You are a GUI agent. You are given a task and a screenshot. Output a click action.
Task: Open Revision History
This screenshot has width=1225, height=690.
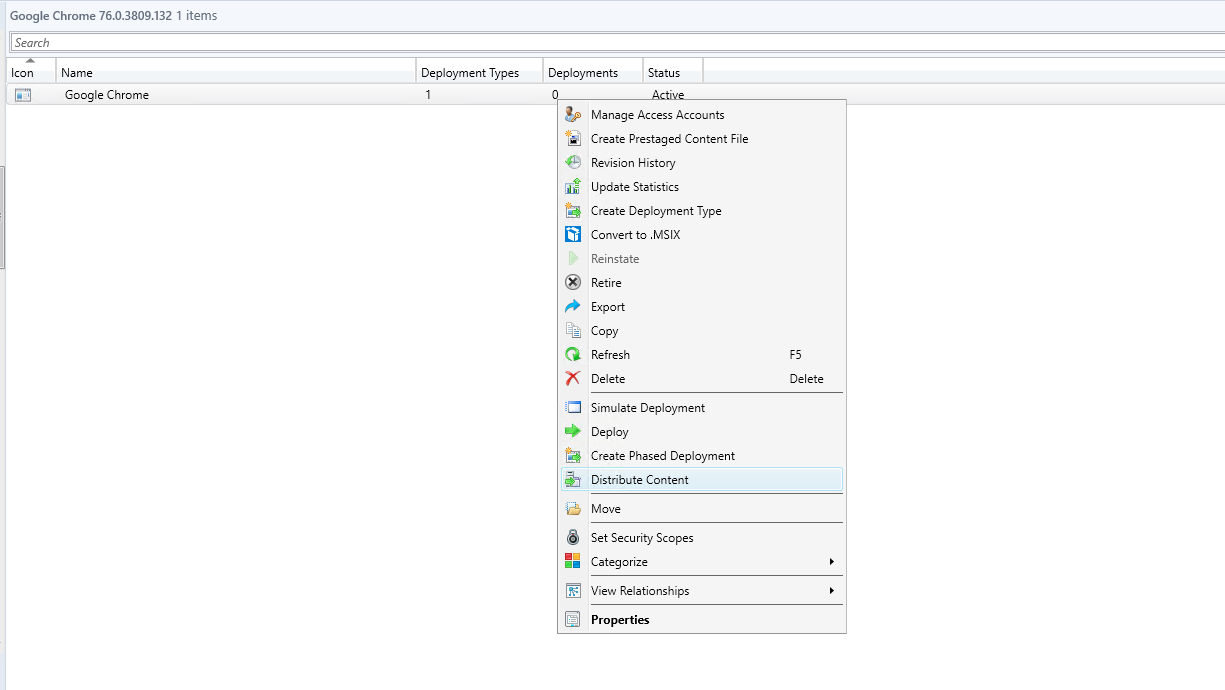pyautogui.click(x=702, y=163)
